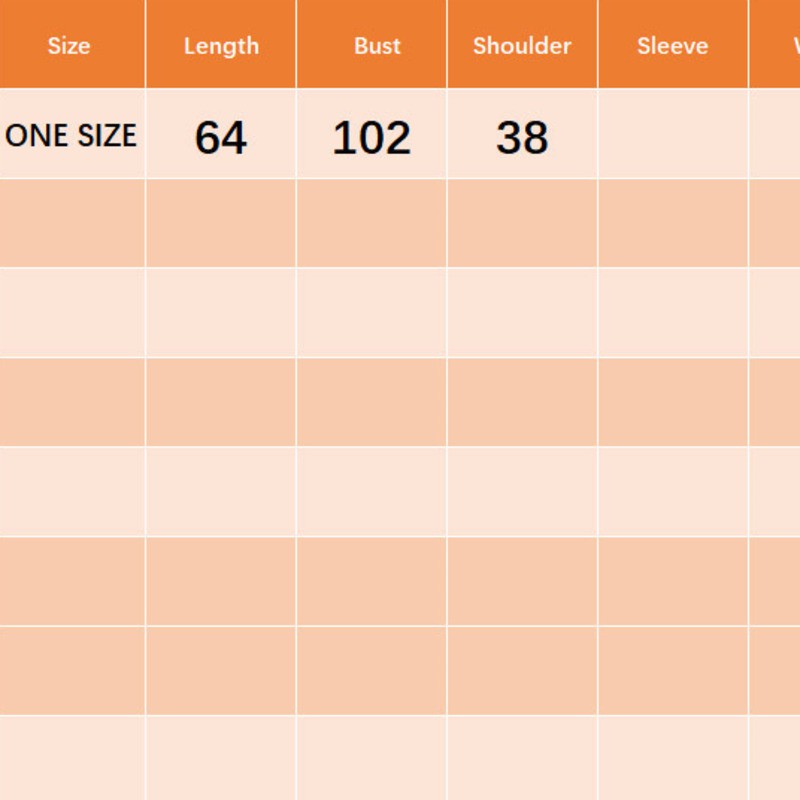
Task: Click the Length value 64
Action: tap(221, 137)
